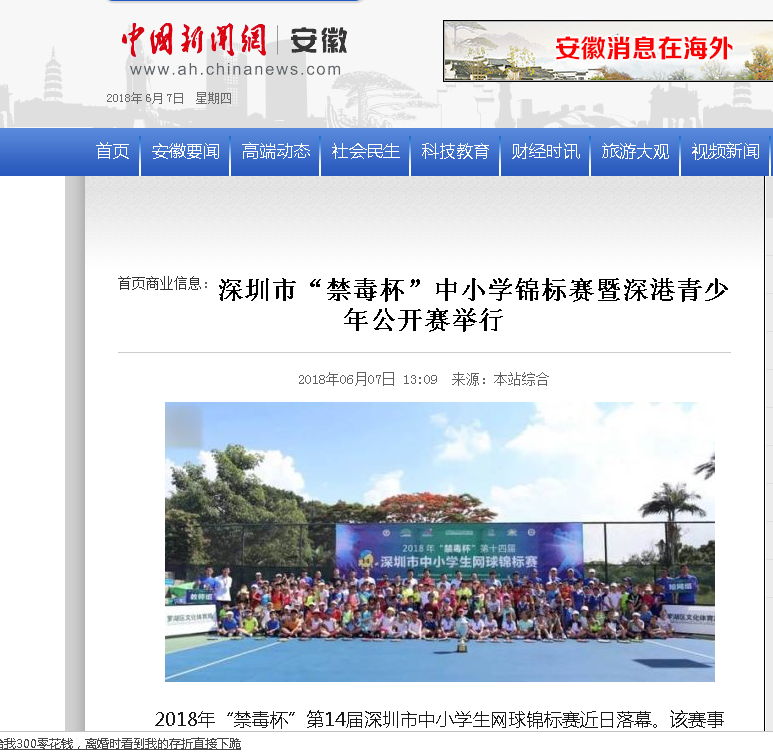Viewport: 773px width, 753px height.
Task: Navigate to 旅游大观 section
Action: (x=635, y=152)
